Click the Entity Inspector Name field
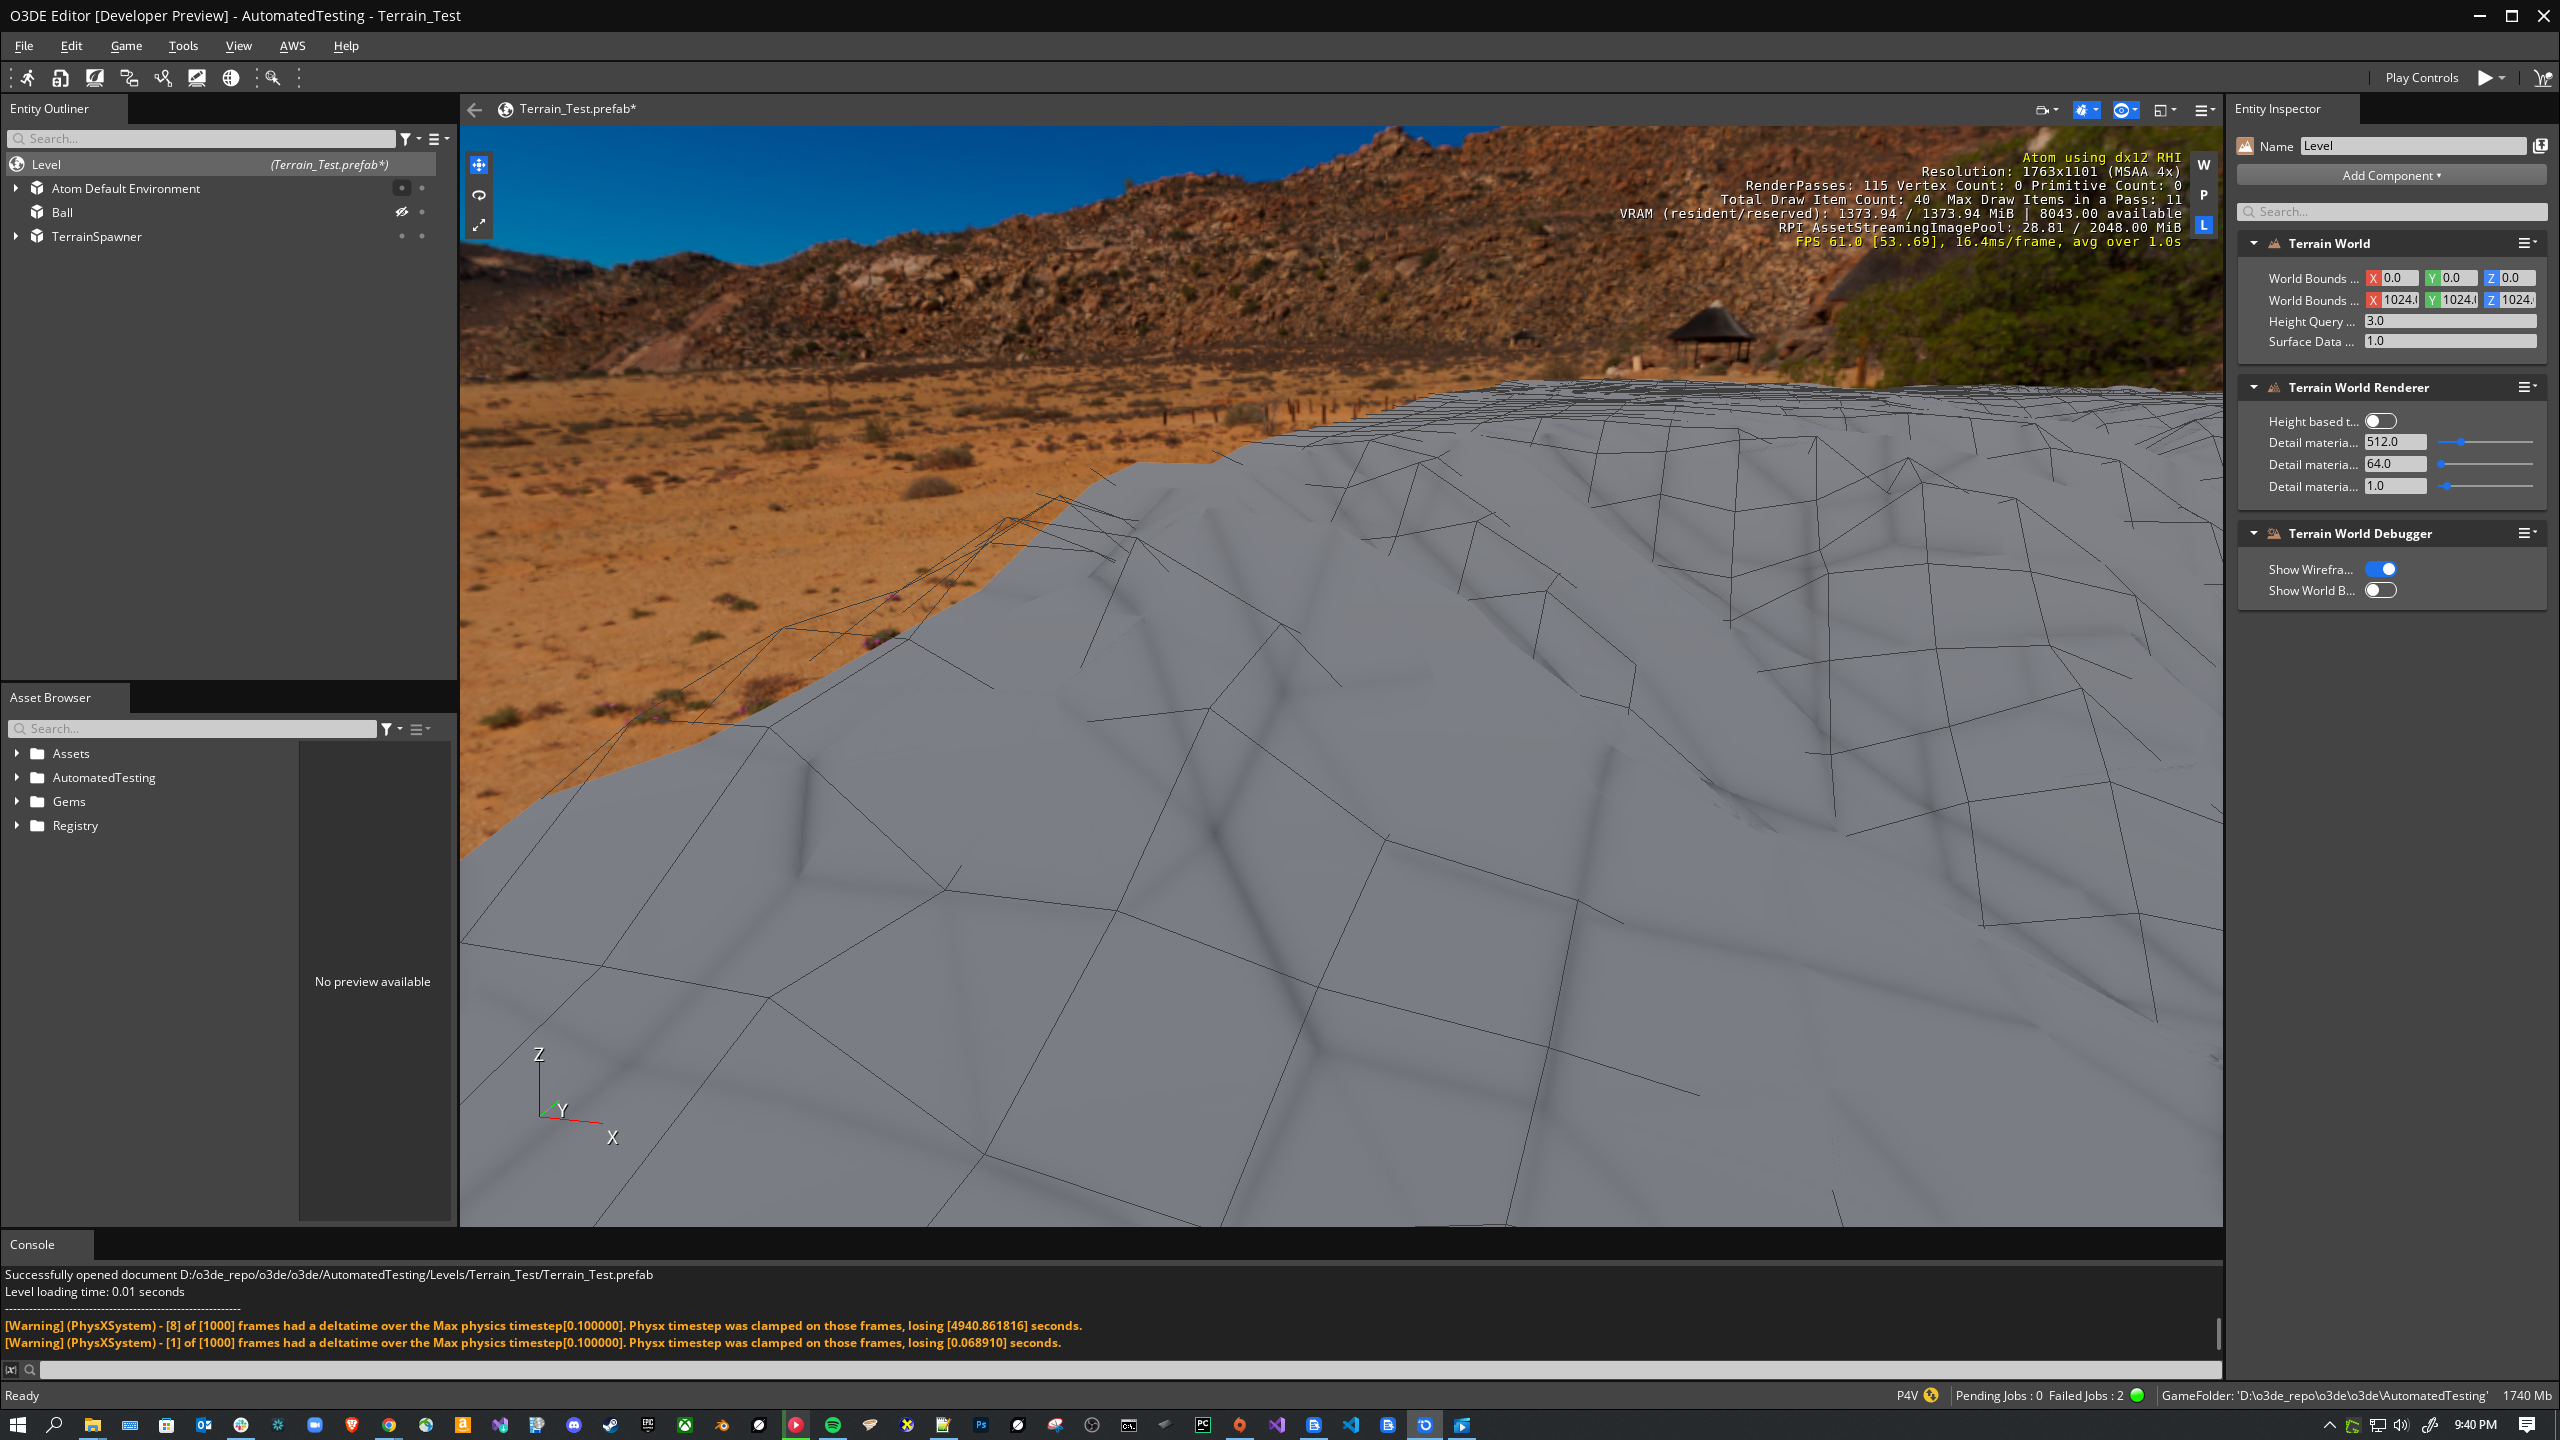Screen dimensions: 2560x1440 point(2413,146)
